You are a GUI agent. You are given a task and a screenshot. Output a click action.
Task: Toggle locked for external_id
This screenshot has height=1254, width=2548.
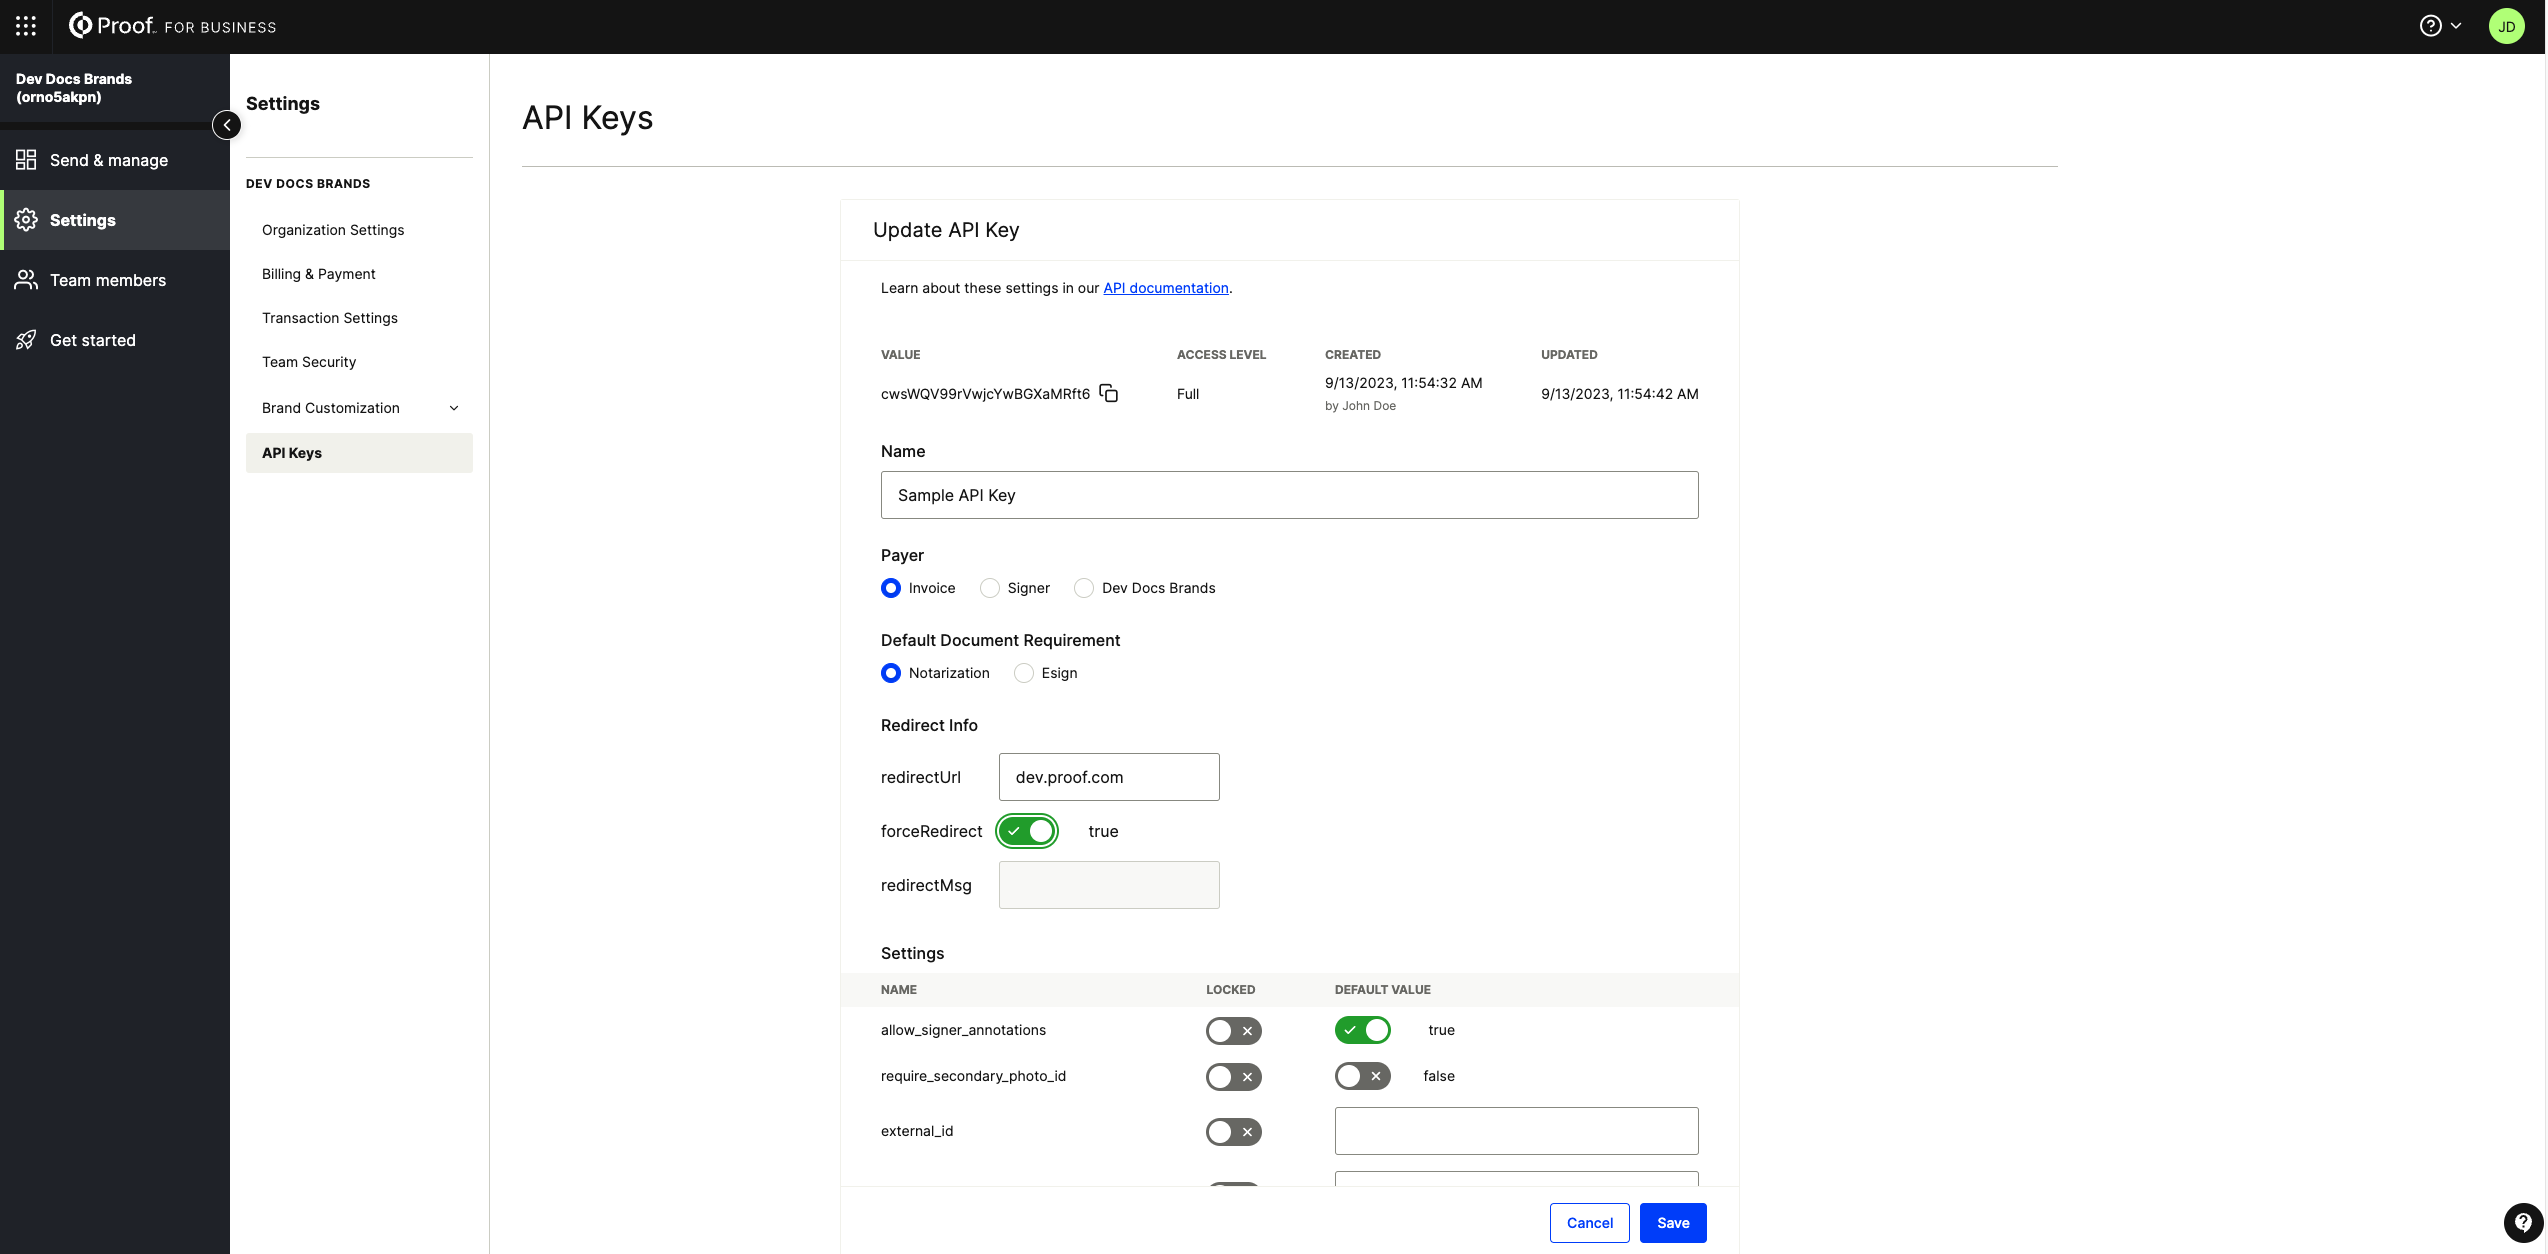[x=1233, y=1132]
